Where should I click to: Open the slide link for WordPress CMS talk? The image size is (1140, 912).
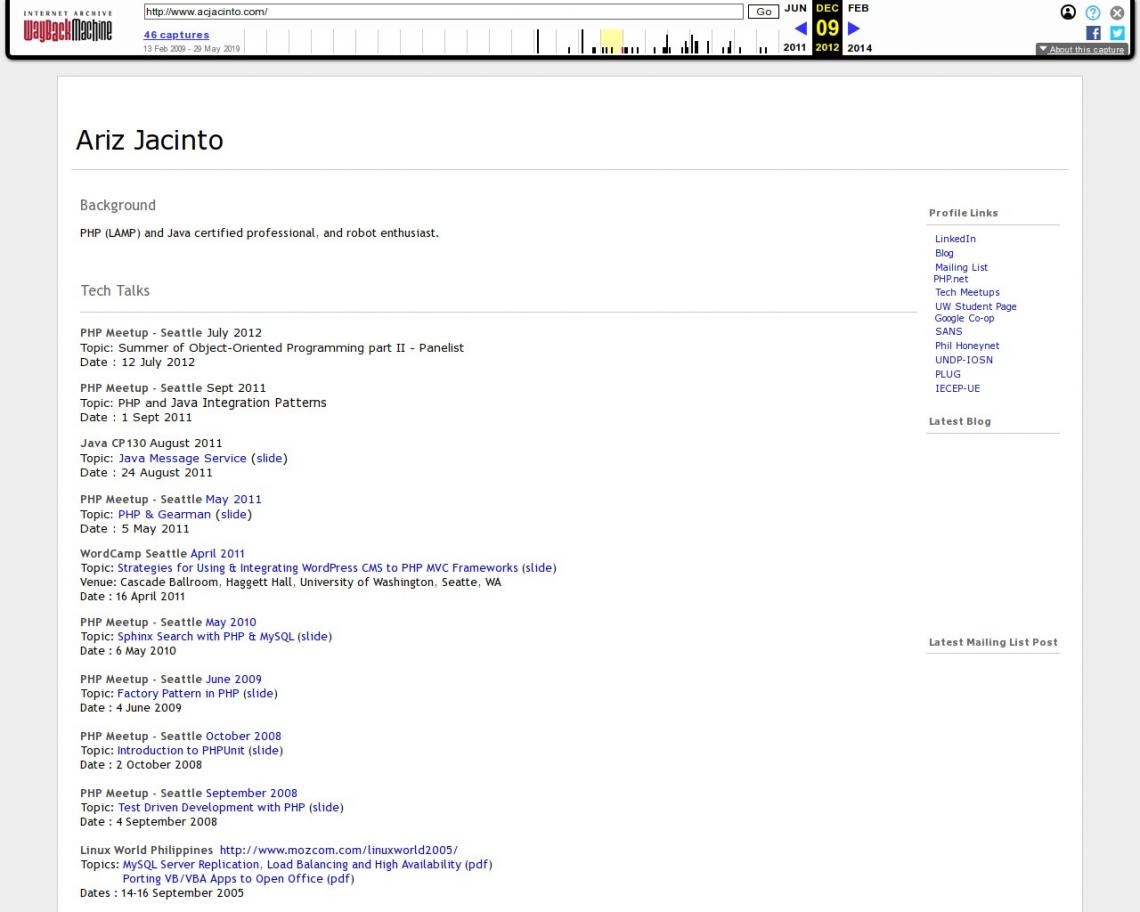click(x=539, y=568)
